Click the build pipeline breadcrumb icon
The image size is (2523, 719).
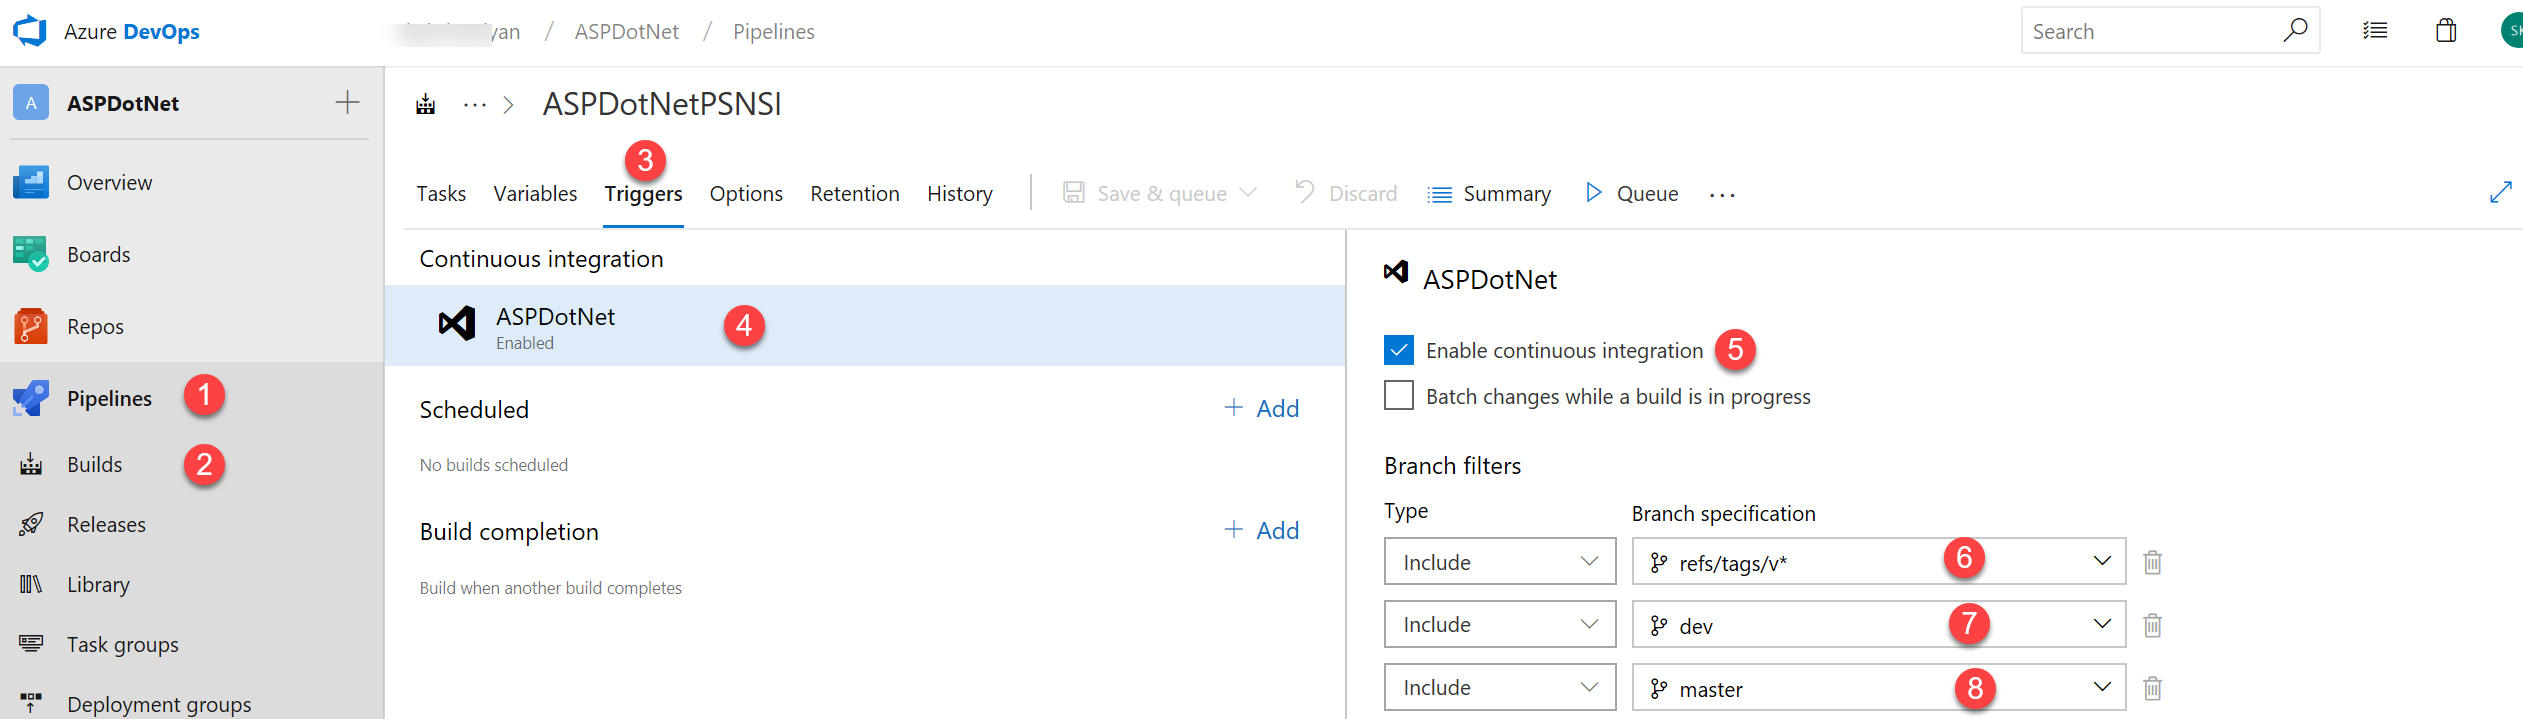426,104
